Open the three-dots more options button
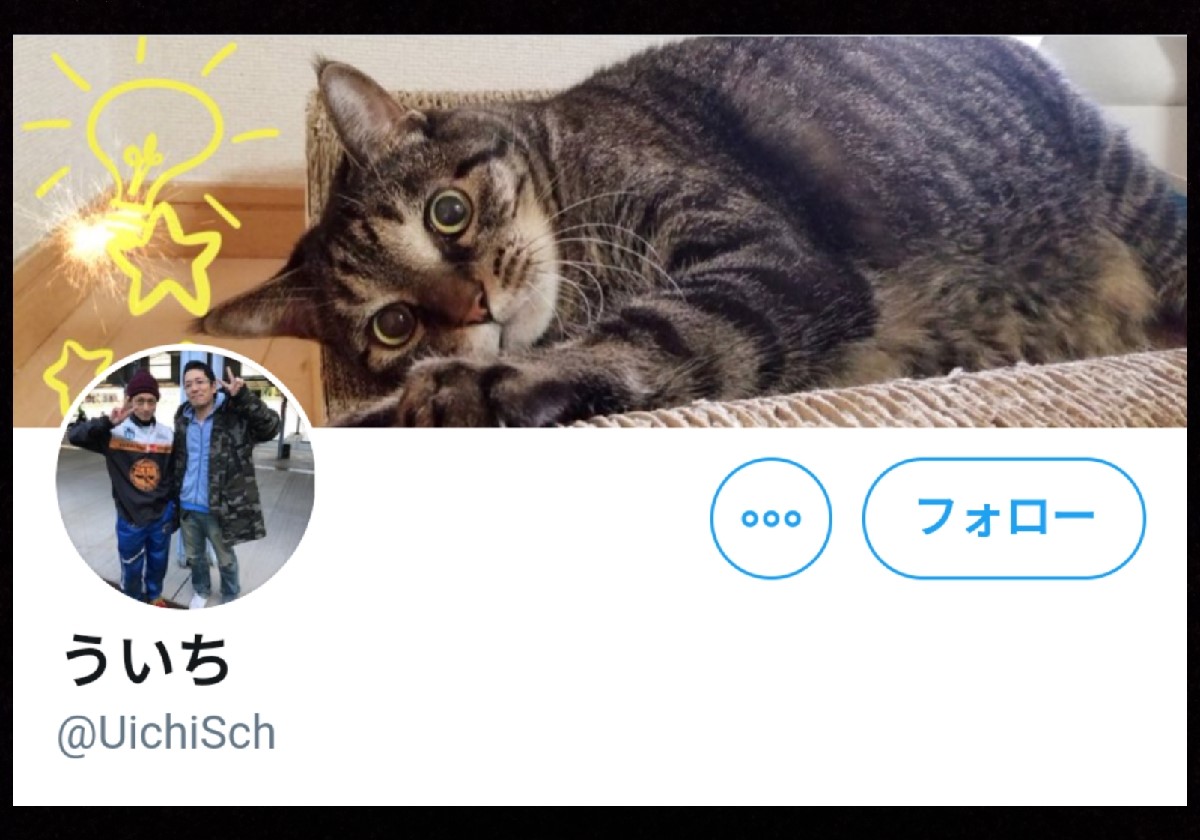 771,518
